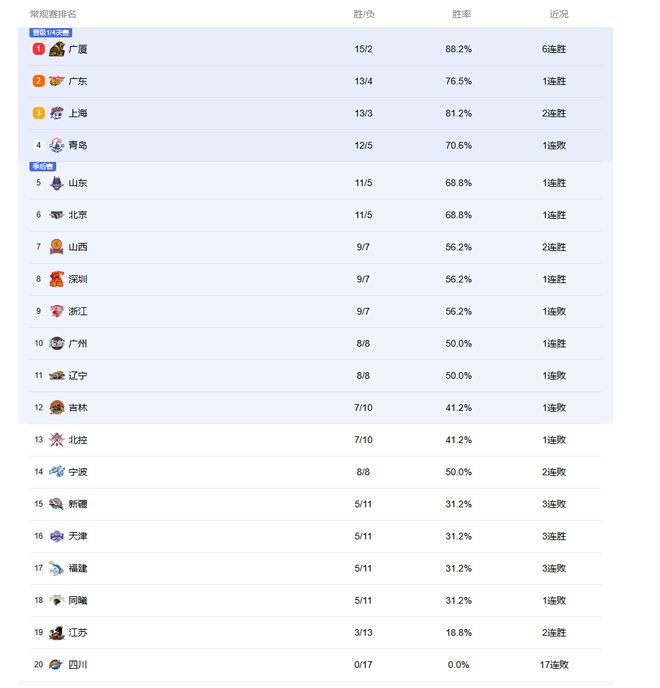Click the 晋级1/4决赛 label badge
Viewport: 660px width, 688px height.
pos(51,32)
